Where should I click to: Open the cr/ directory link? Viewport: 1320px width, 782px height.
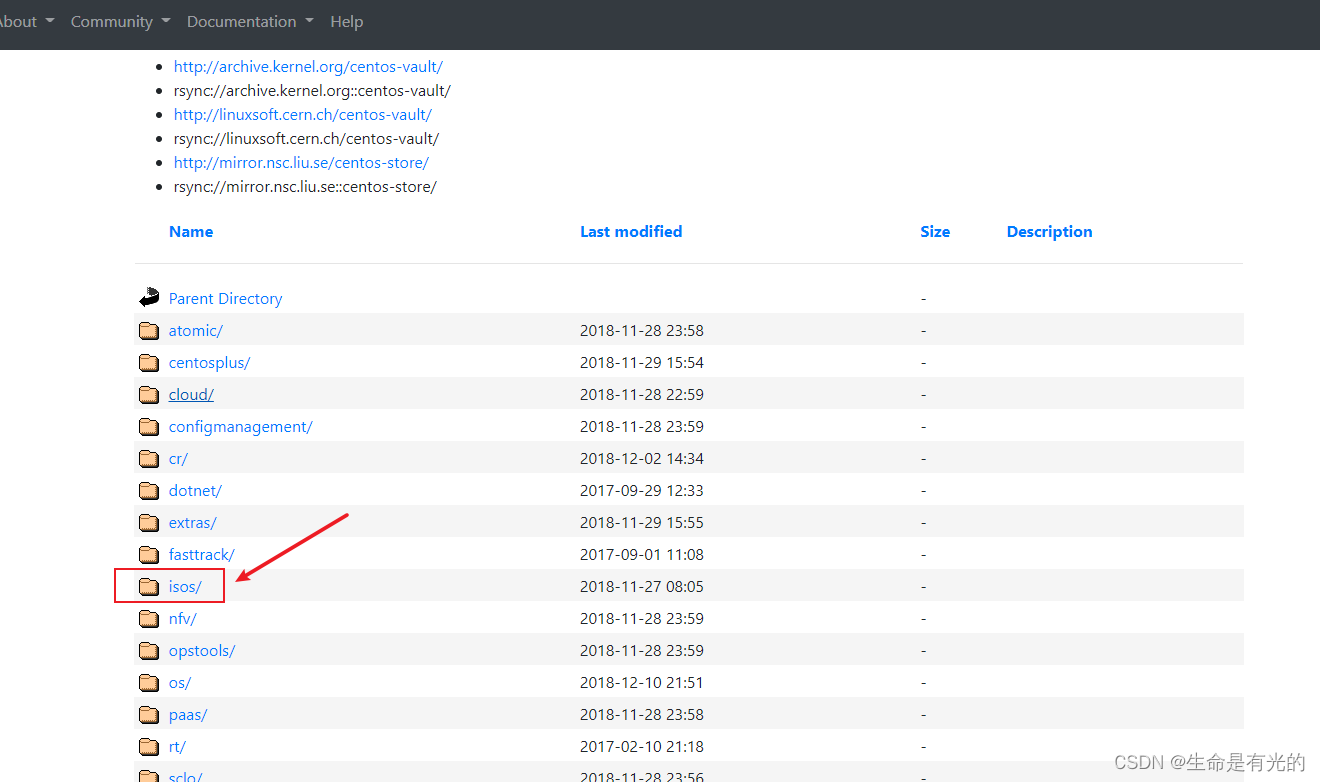pyautogui.click(x=178, y=458)
